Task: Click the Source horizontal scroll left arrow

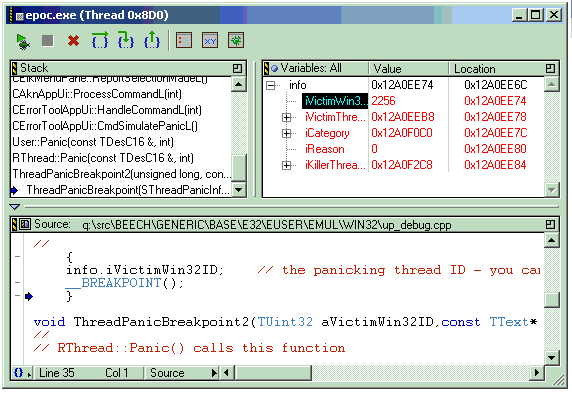Action: [x=226, y=373]
